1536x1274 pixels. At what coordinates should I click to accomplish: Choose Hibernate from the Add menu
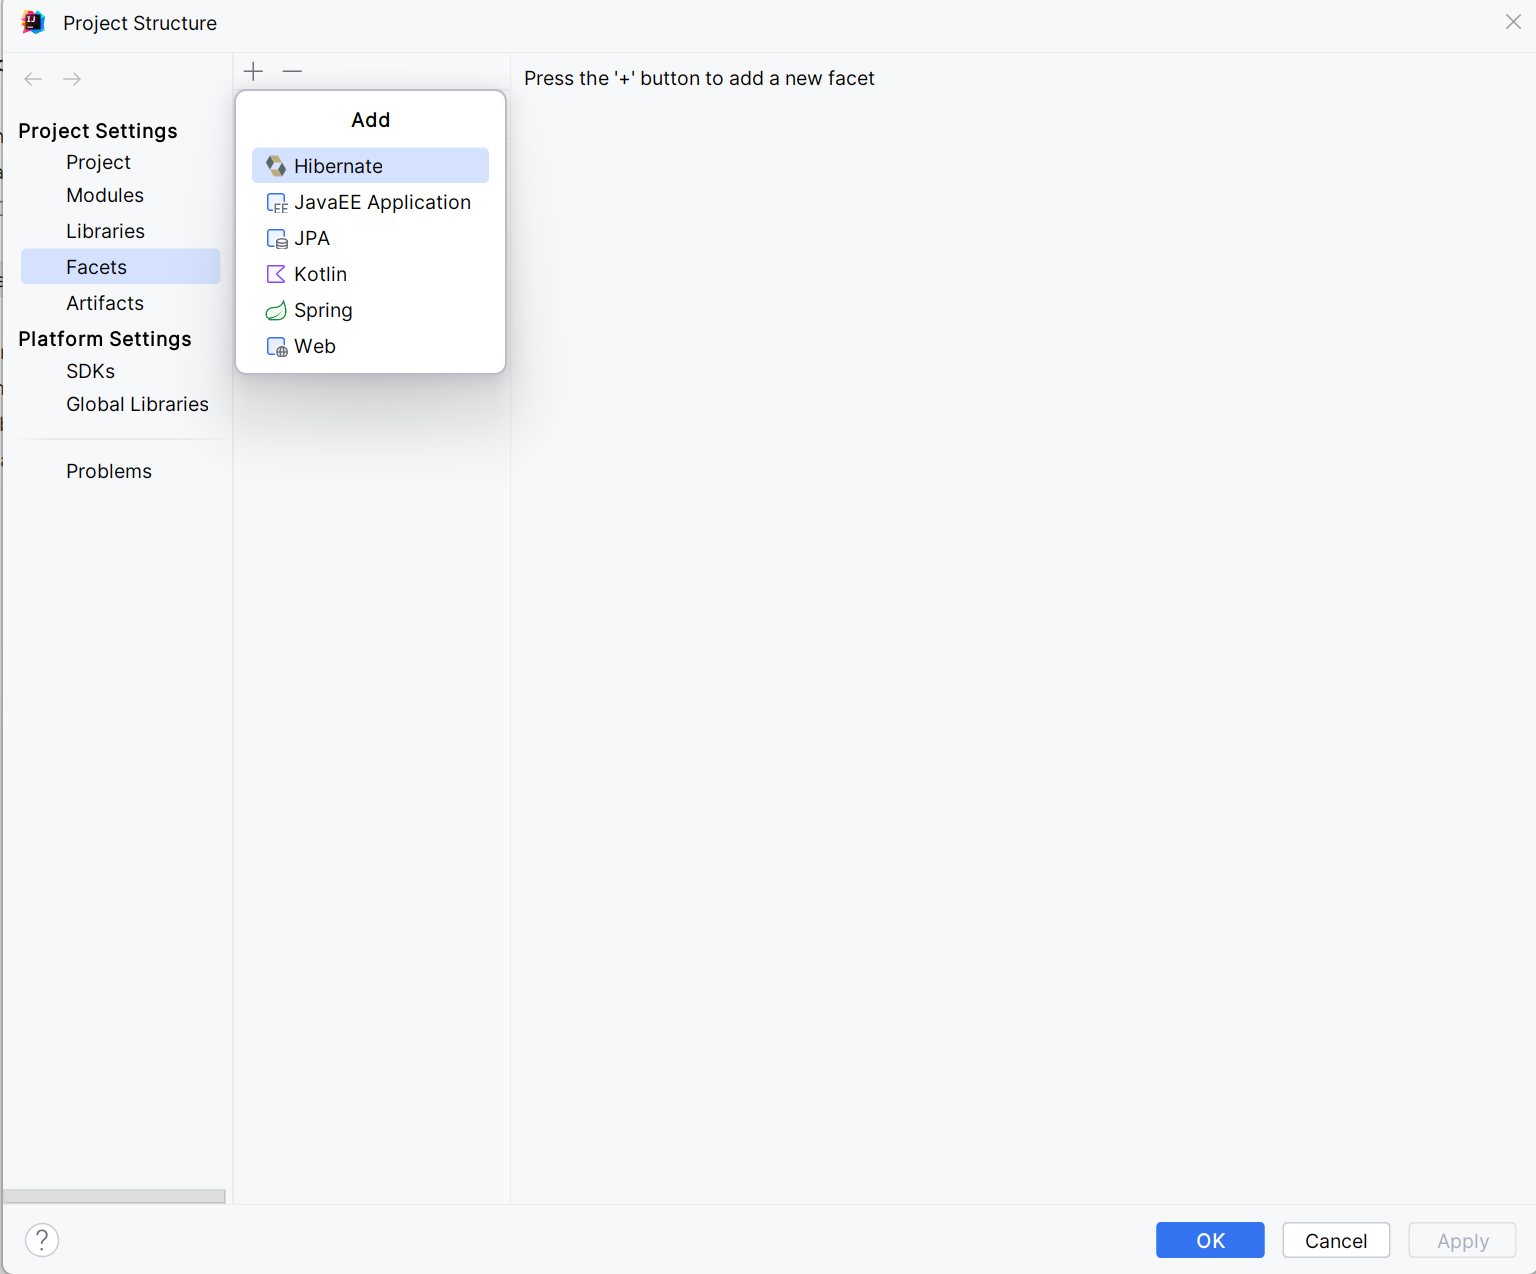[x=370, y=166]
